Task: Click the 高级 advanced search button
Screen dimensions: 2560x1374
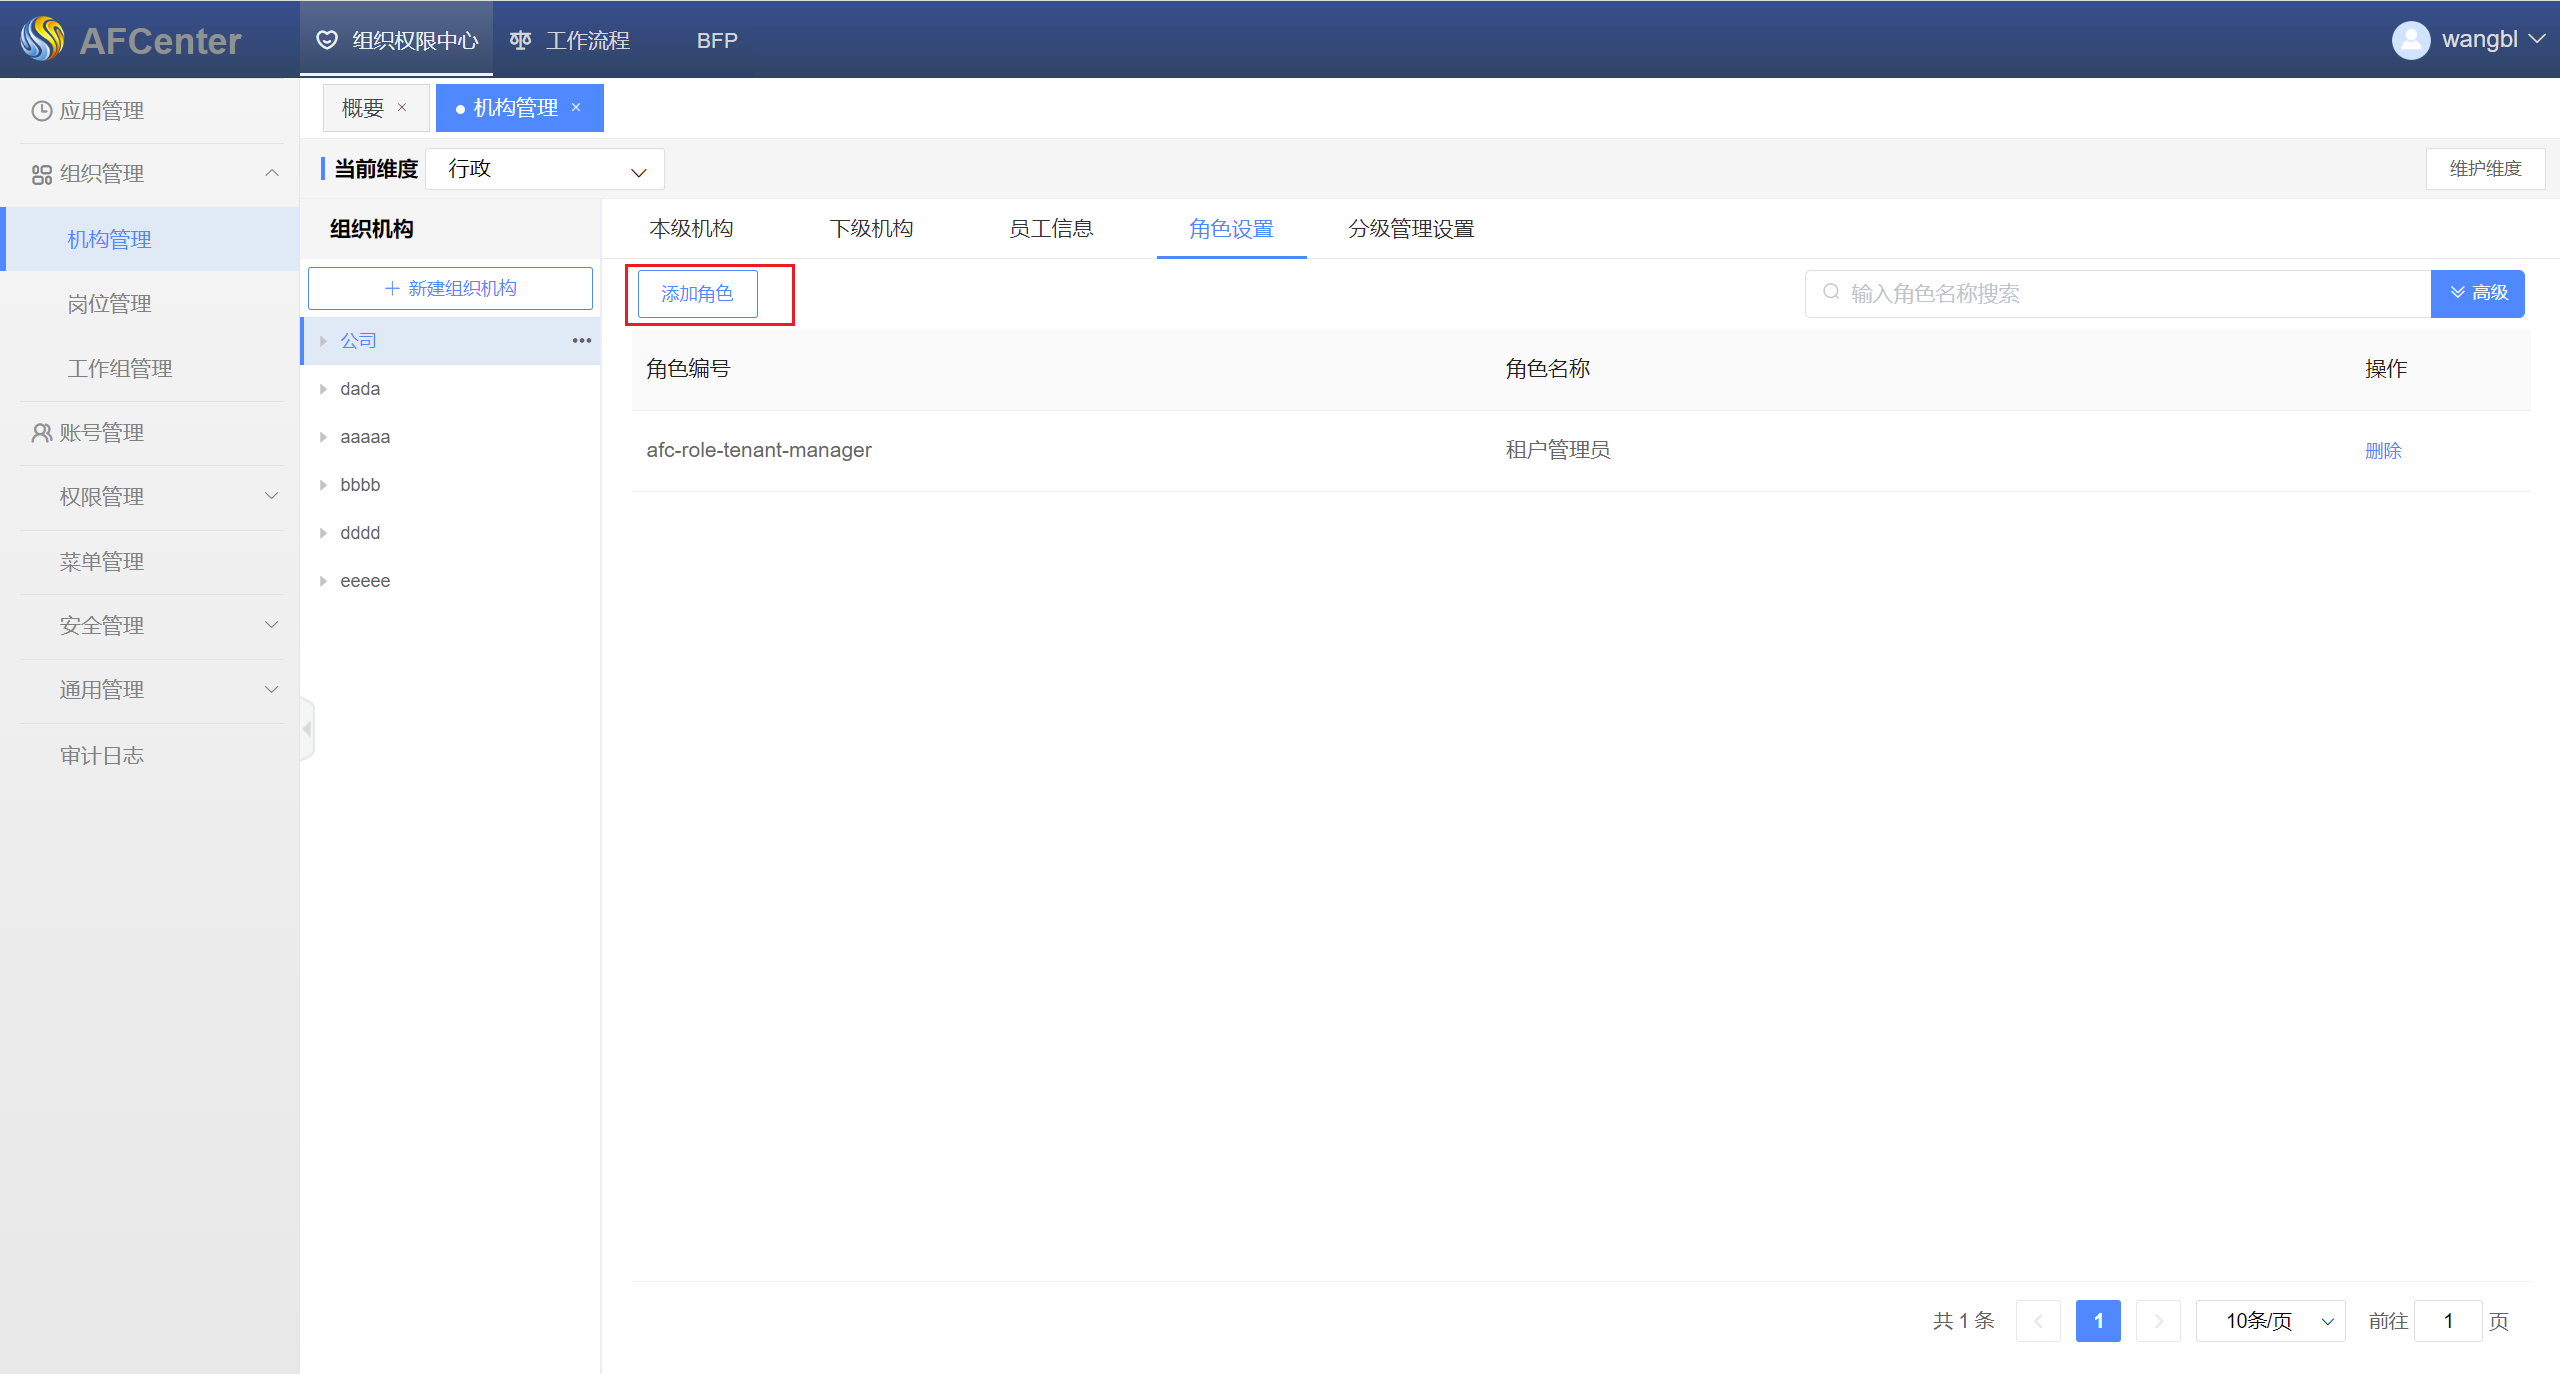Action: point(2478,293)
